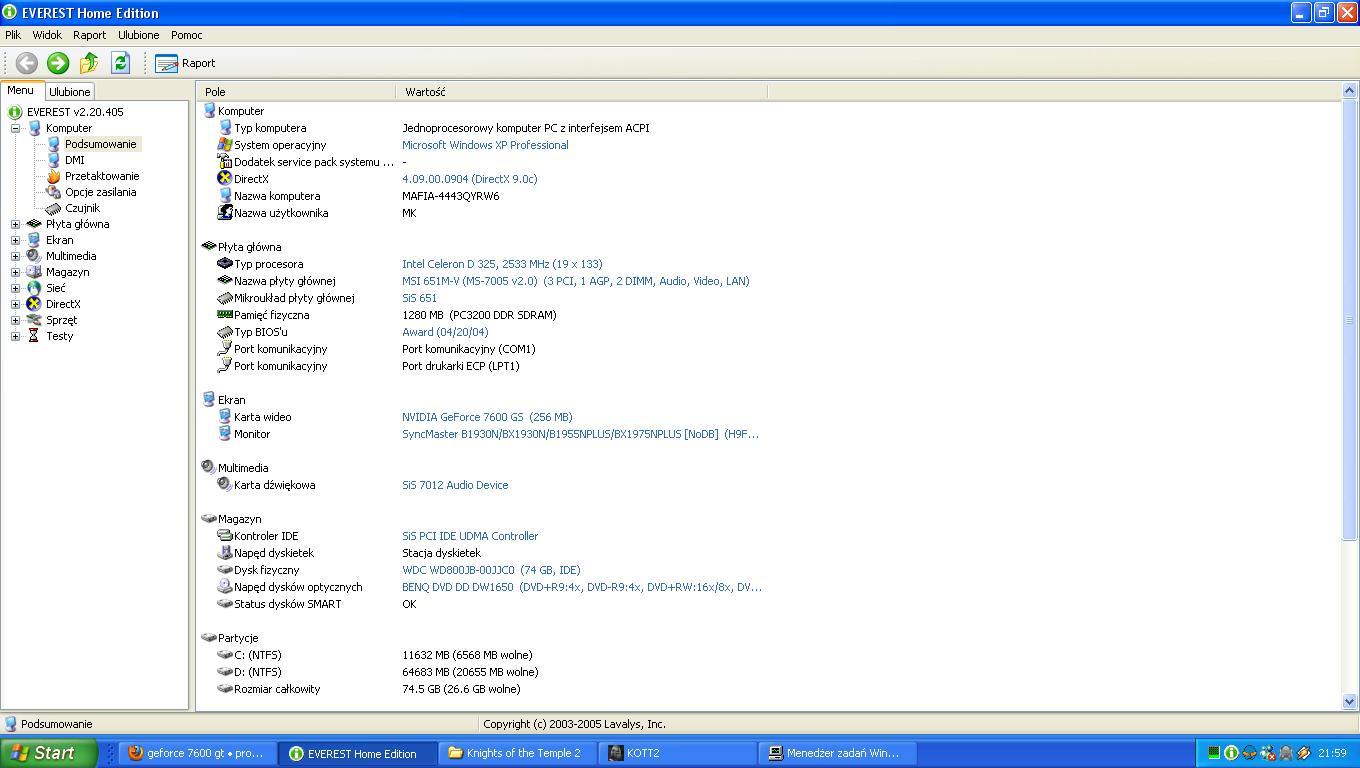Switch to Knights of the Temple 2 folder
This screenshot has height=768, width=1360.
tap(519, 753)
